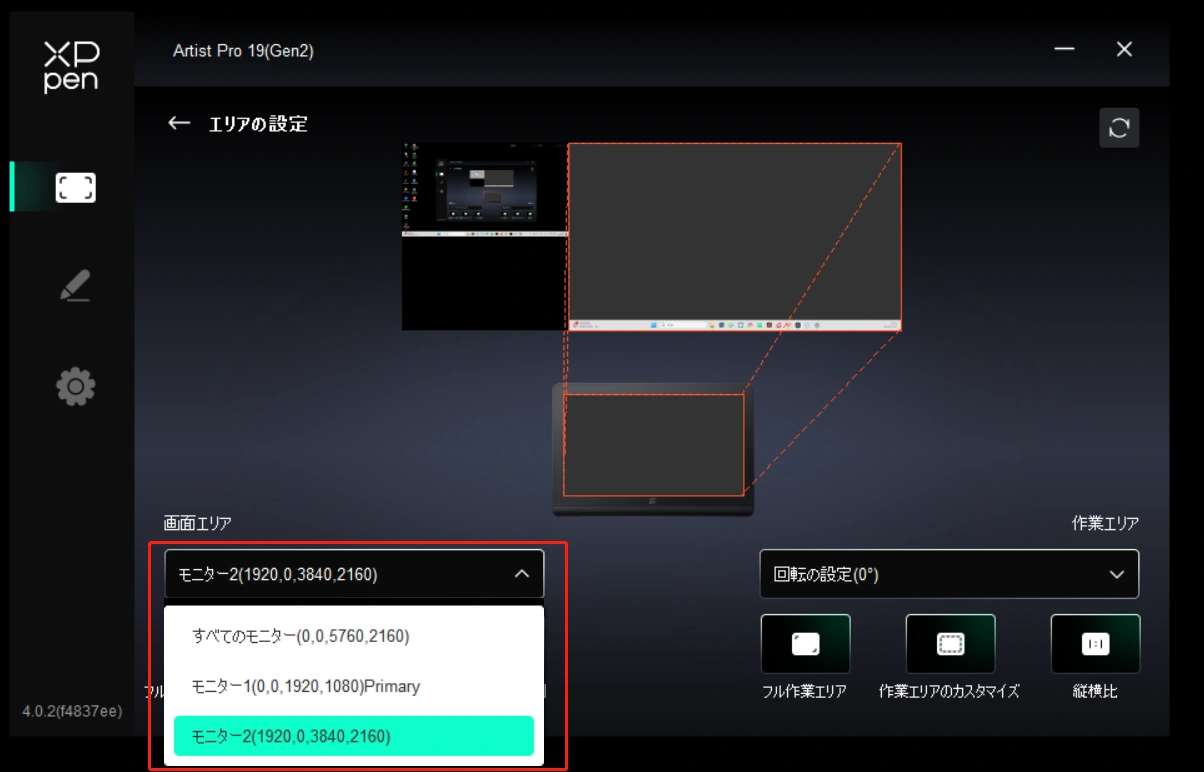
Task: Minimize the XP-Pen driver window
Action: [x=1065, y=50]
